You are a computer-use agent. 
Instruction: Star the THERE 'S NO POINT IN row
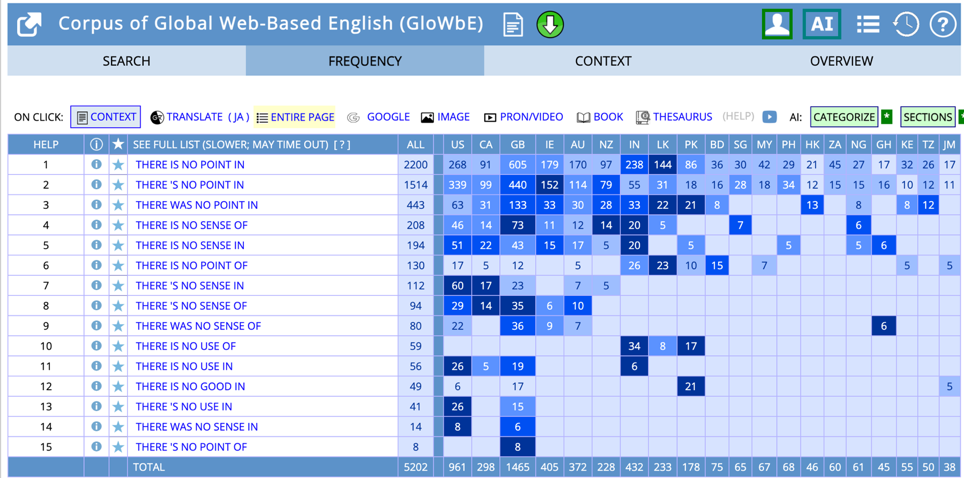click(x=118, y=185)
